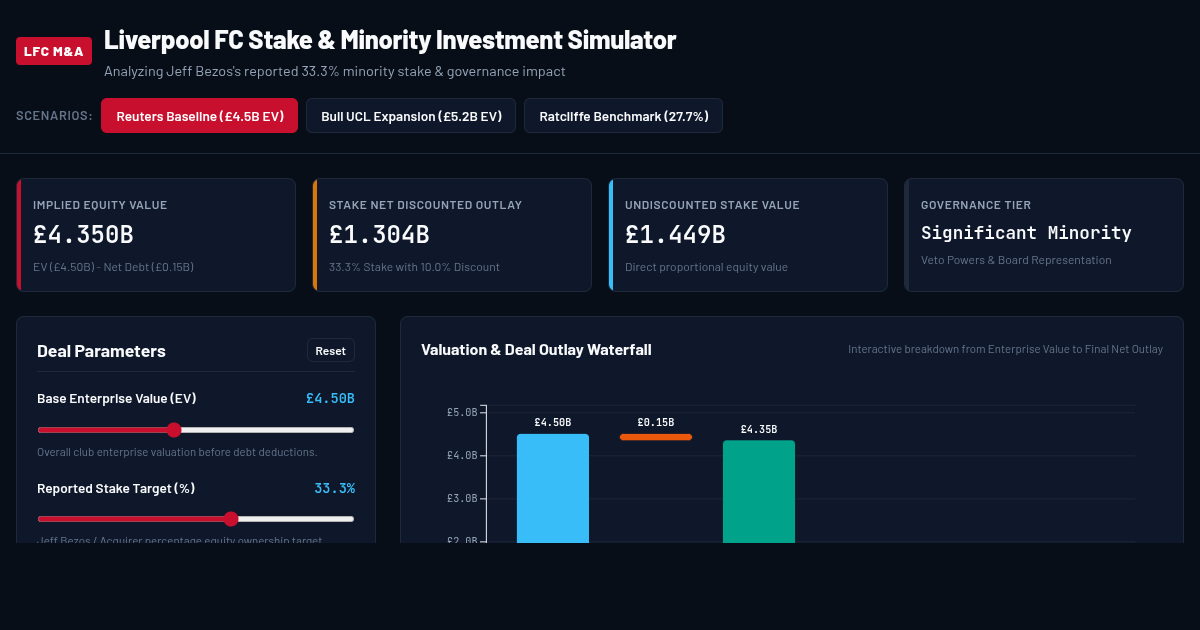1200x630 pixels.
Task: Click the 'Interactive breakdown from Enterprise Value' chart note
Action: [x=1005, y=349]
